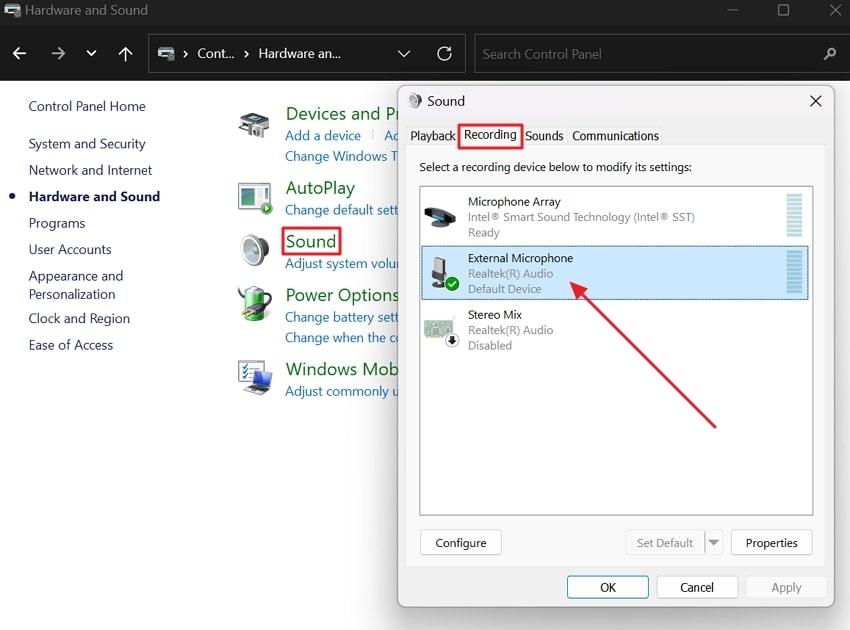Click Cancel in Sound dialog
This screenshot has width=850, height=630.
point(697,587)
